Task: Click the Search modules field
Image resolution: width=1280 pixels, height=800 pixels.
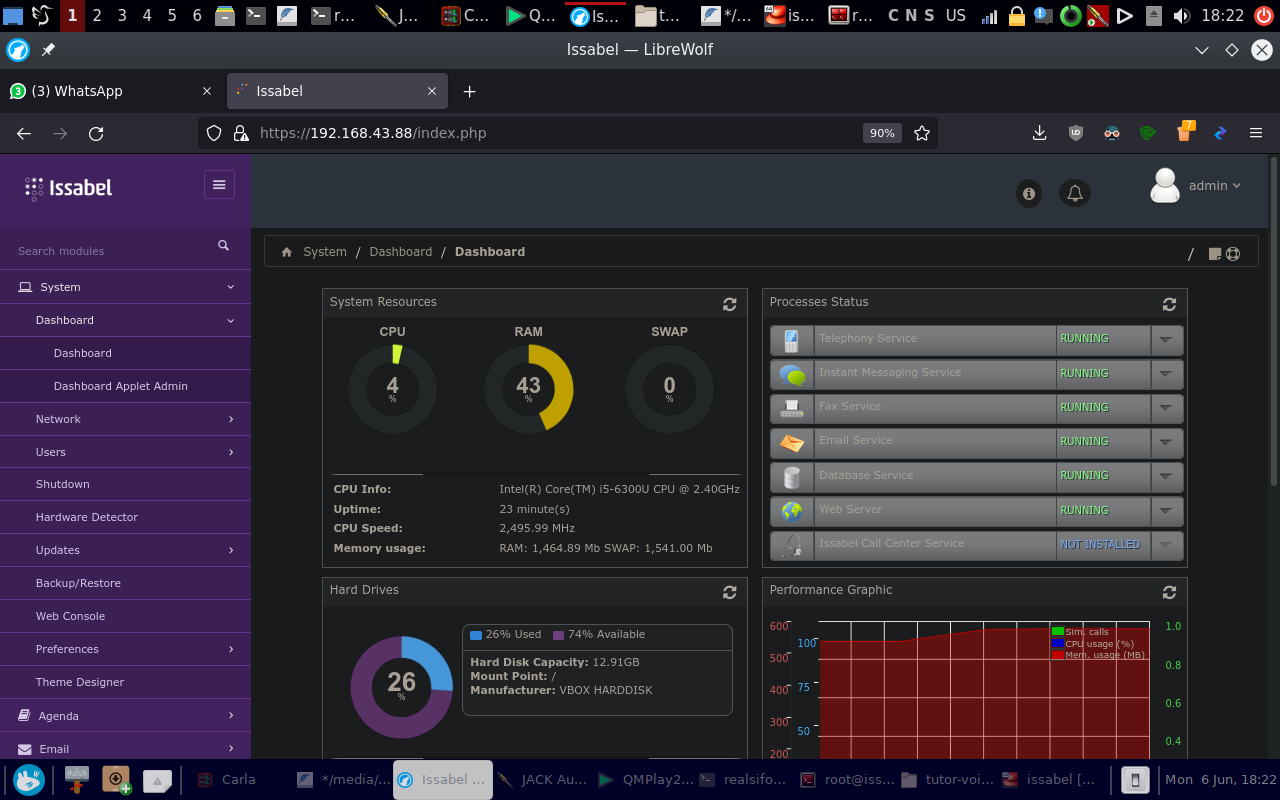Action: [110, 251]
